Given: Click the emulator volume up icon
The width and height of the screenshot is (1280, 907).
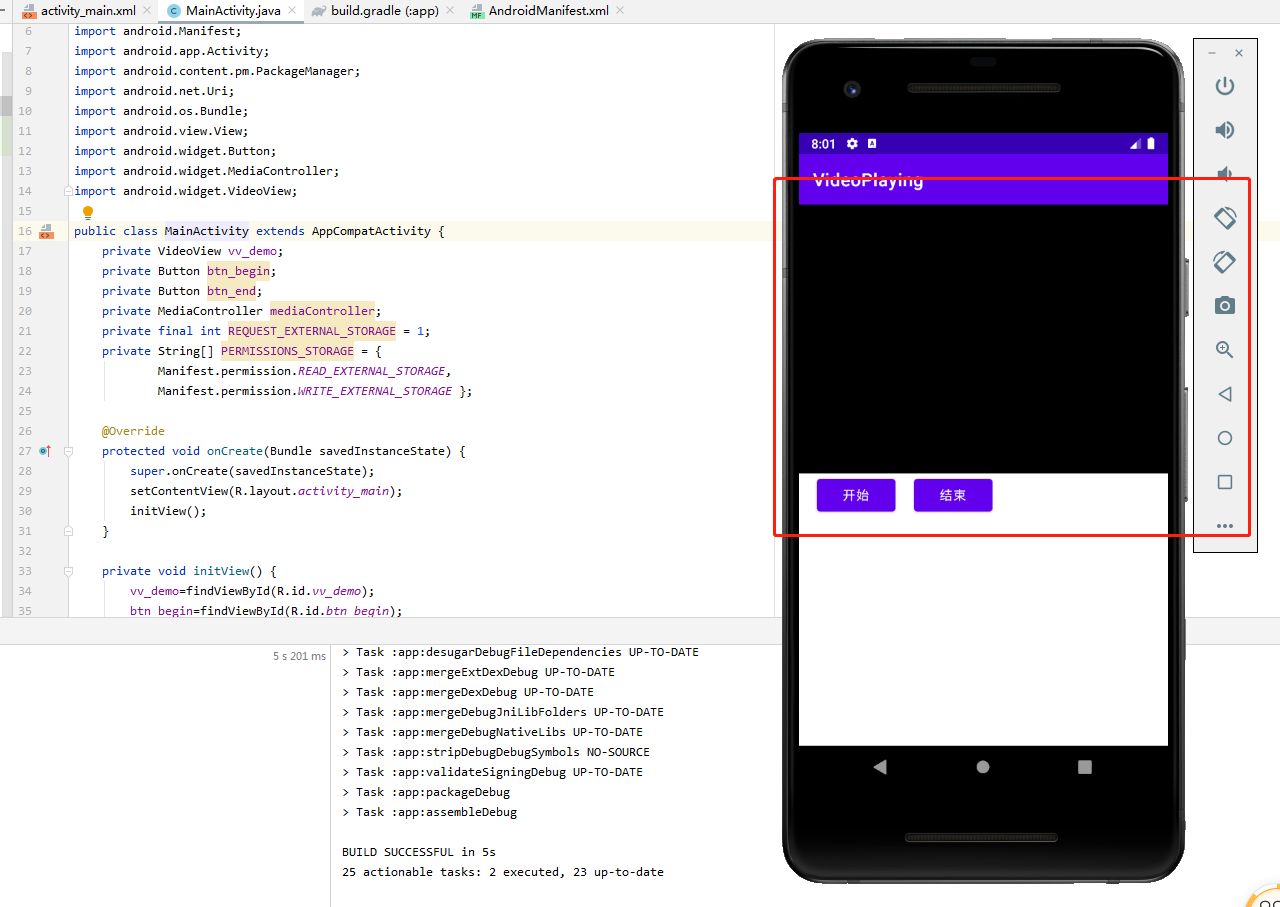Looking at the screenshot, I should [1225, 130].
